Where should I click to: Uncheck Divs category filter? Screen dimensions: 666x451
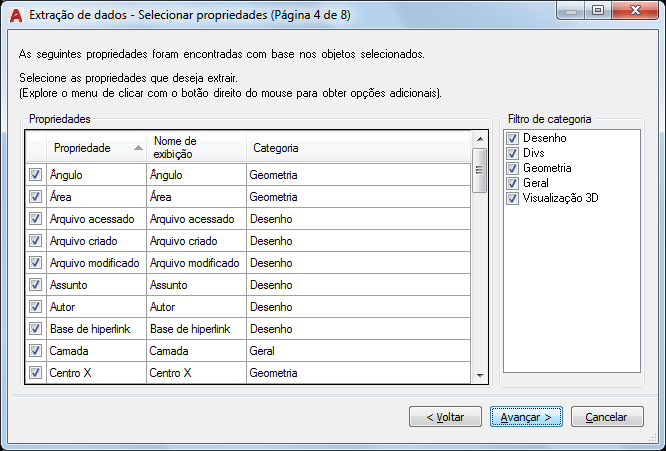click(512, 153)
